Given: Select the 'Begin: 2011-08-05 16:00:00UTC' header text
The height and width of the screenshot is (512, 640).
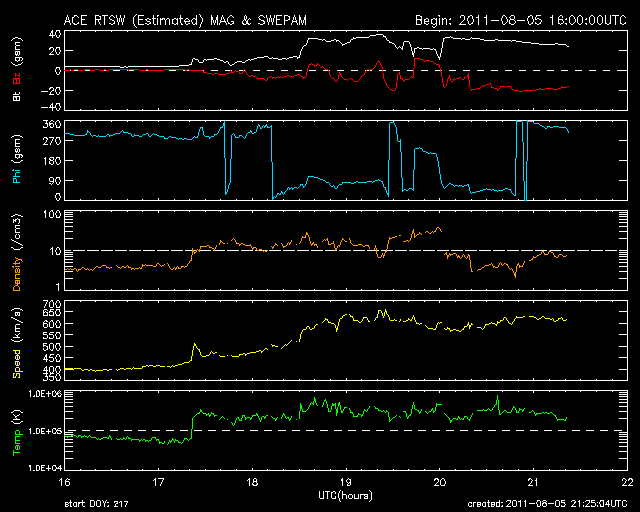Looking at the screenshot, I should (x=521, y=20).
